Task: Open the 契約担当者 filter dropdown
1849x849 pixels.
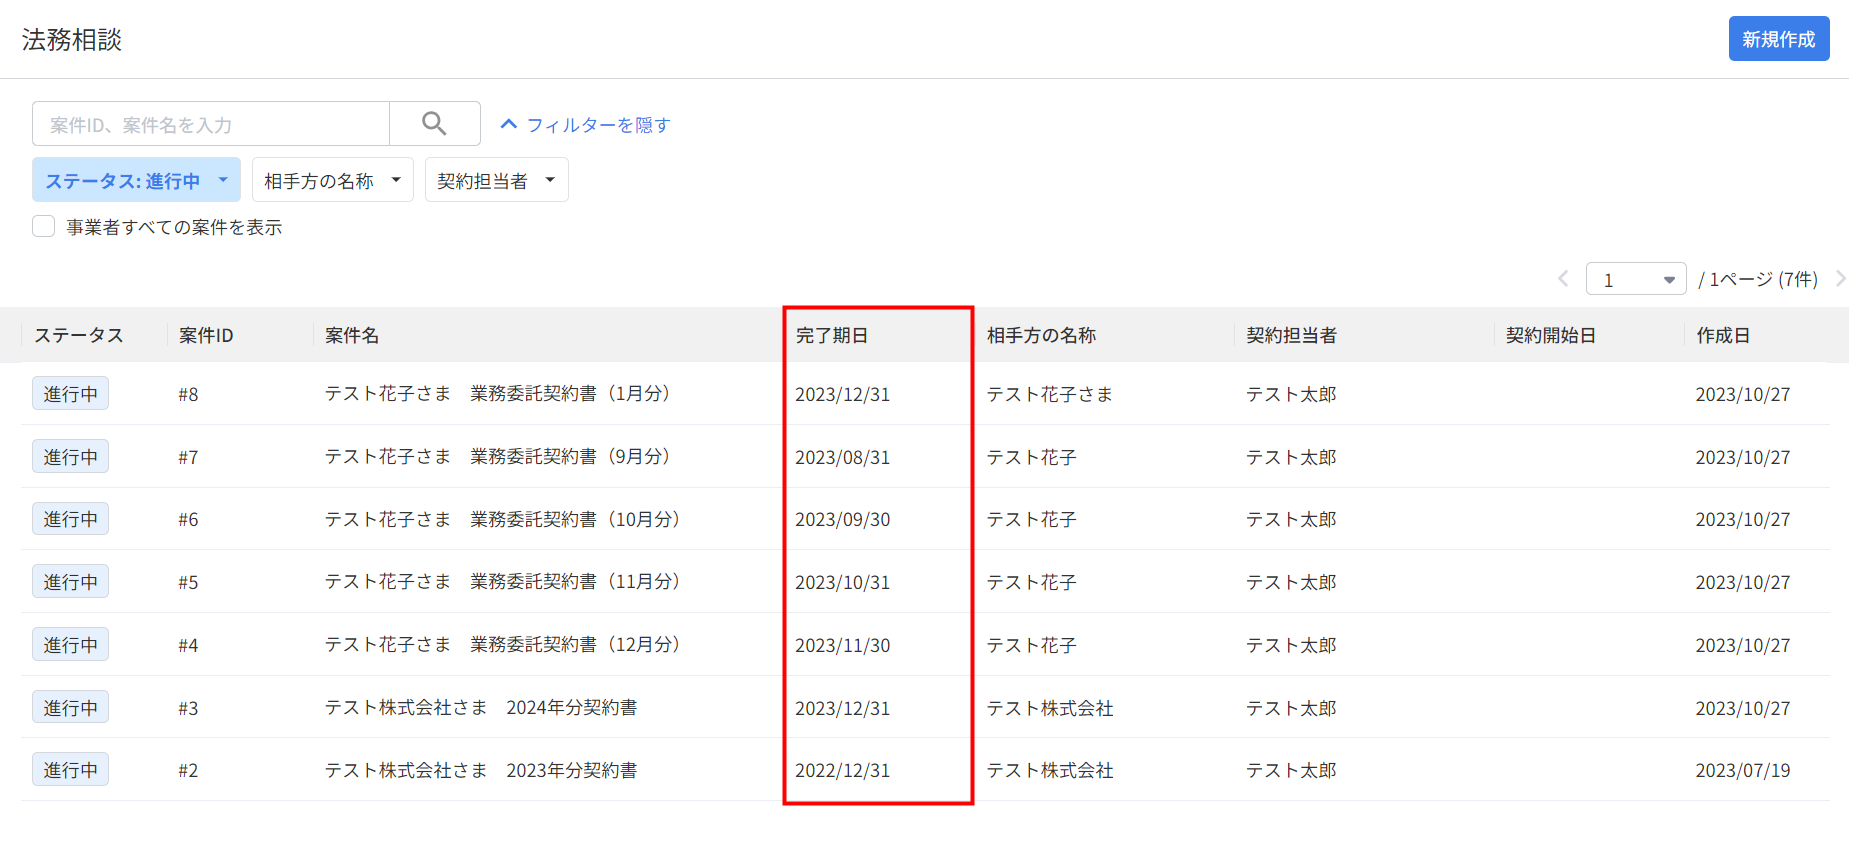Action: tap(496, 180)
